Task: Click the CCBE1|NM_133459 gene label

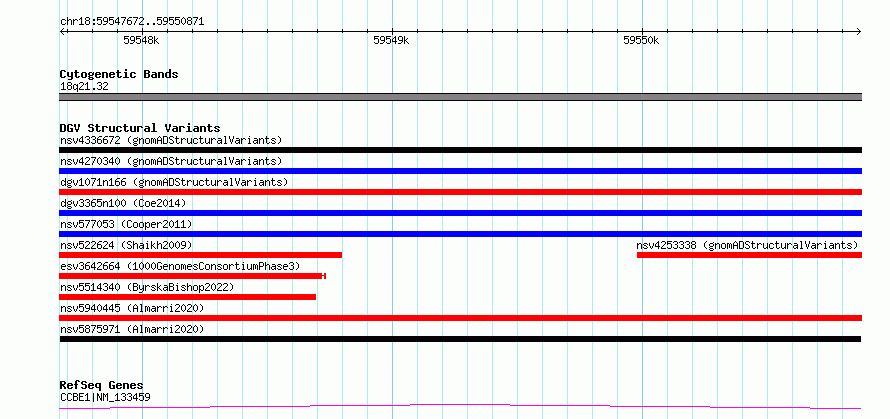Action: (x=105, y=397)
